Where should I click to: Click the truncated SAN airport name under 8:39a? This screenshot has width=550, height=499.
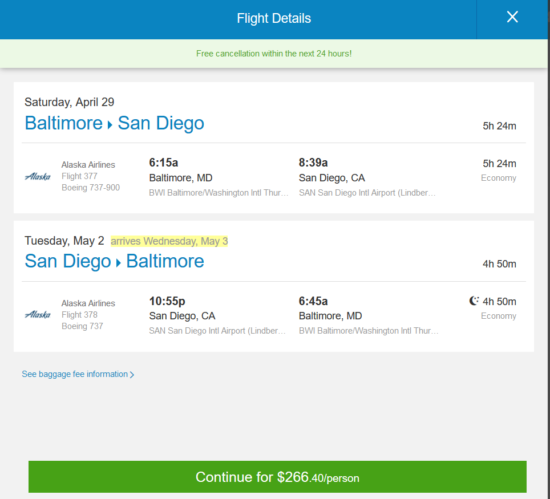[x=367, y=193]
